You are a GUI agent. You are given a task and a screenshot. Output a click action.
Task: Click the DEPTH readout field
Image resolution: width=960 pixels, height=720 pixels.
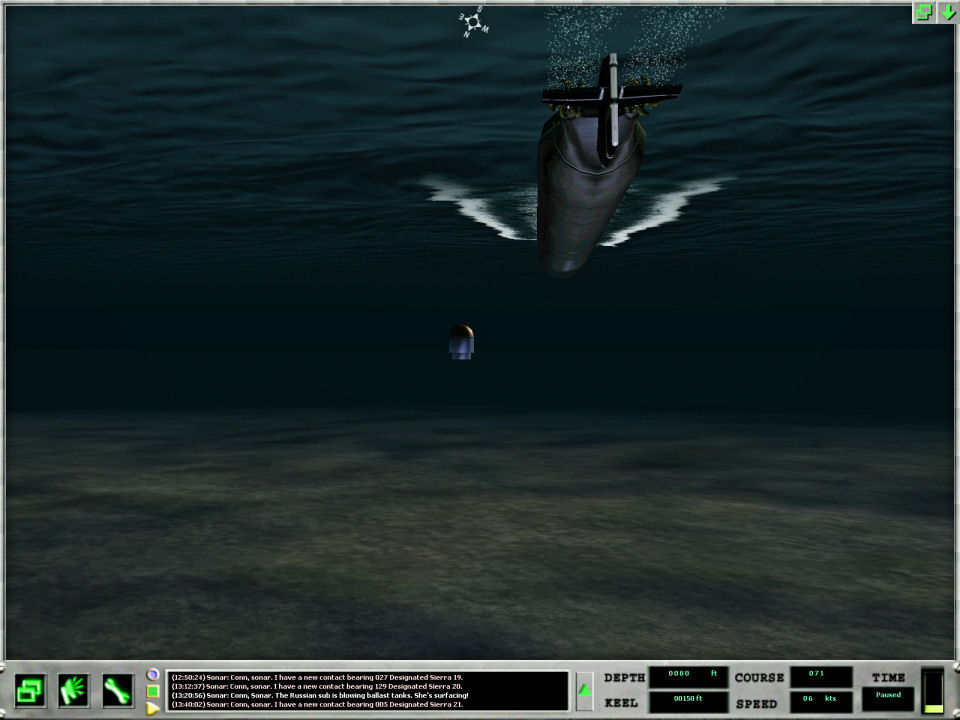688,676
